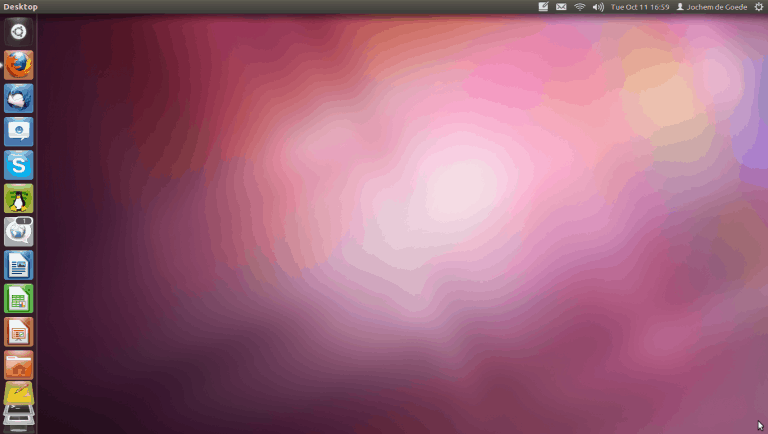The image size is (768, 434).
Task: Open the volume sound indicator
Action: (x=598, y=7)
